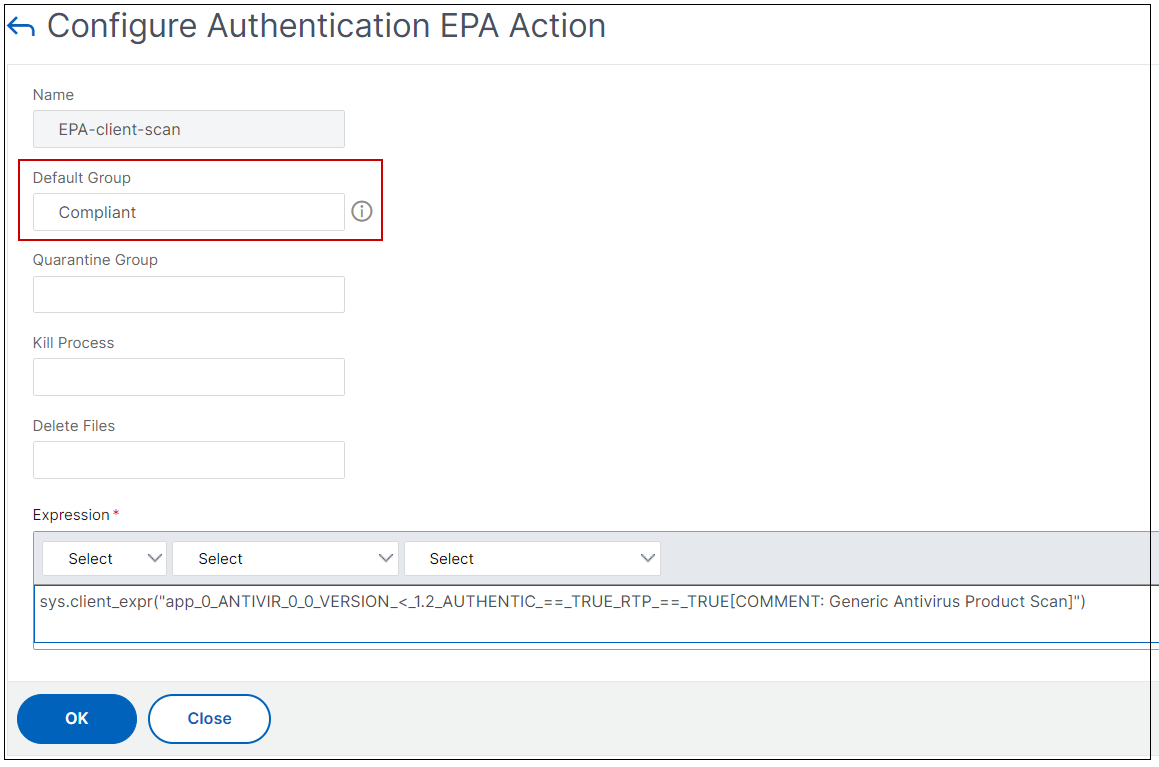Image resolution: width=1159 pixels, height=767 pixels.
Task: Expand the middle Select dropdown in Expression
Action: (x=285, y=559)
